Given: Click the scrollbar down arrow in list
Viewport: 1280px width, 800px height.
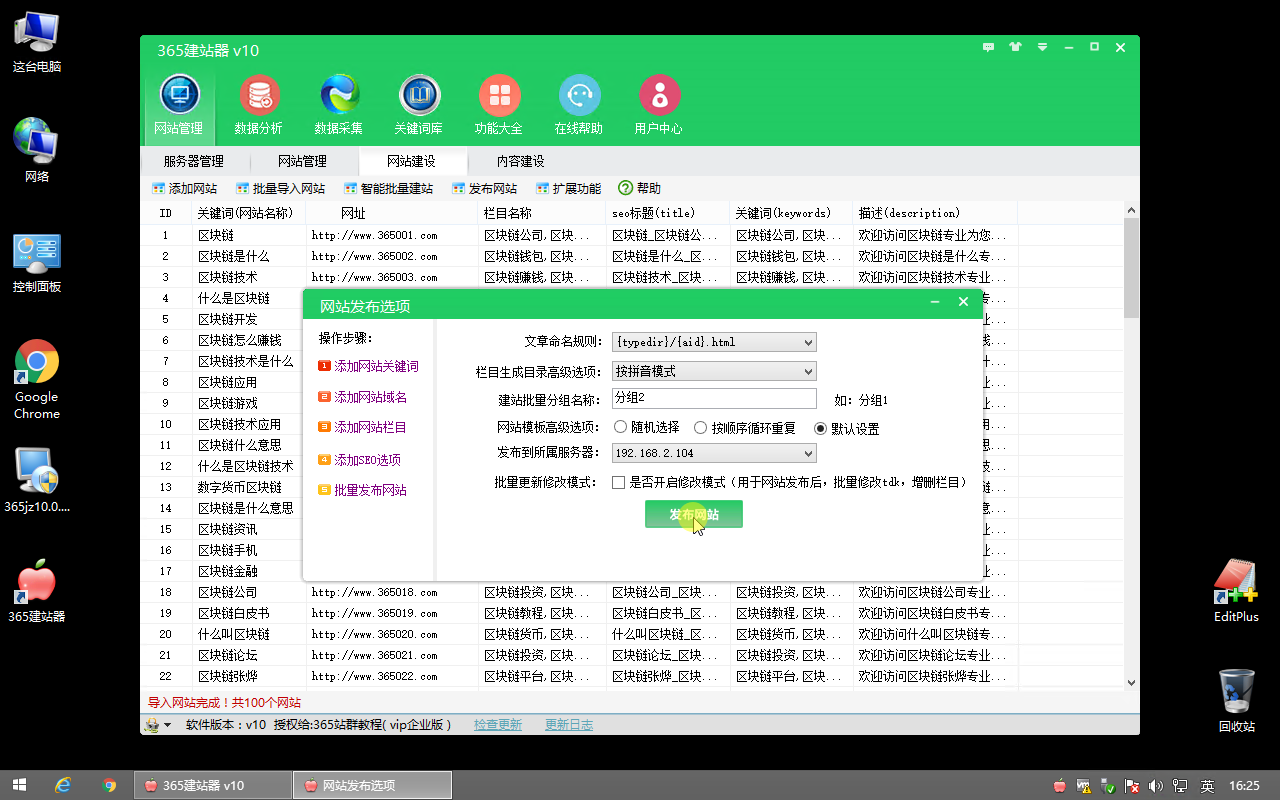Looking at the screenshot, I should pyautogui.click(x=1131, y=682).
